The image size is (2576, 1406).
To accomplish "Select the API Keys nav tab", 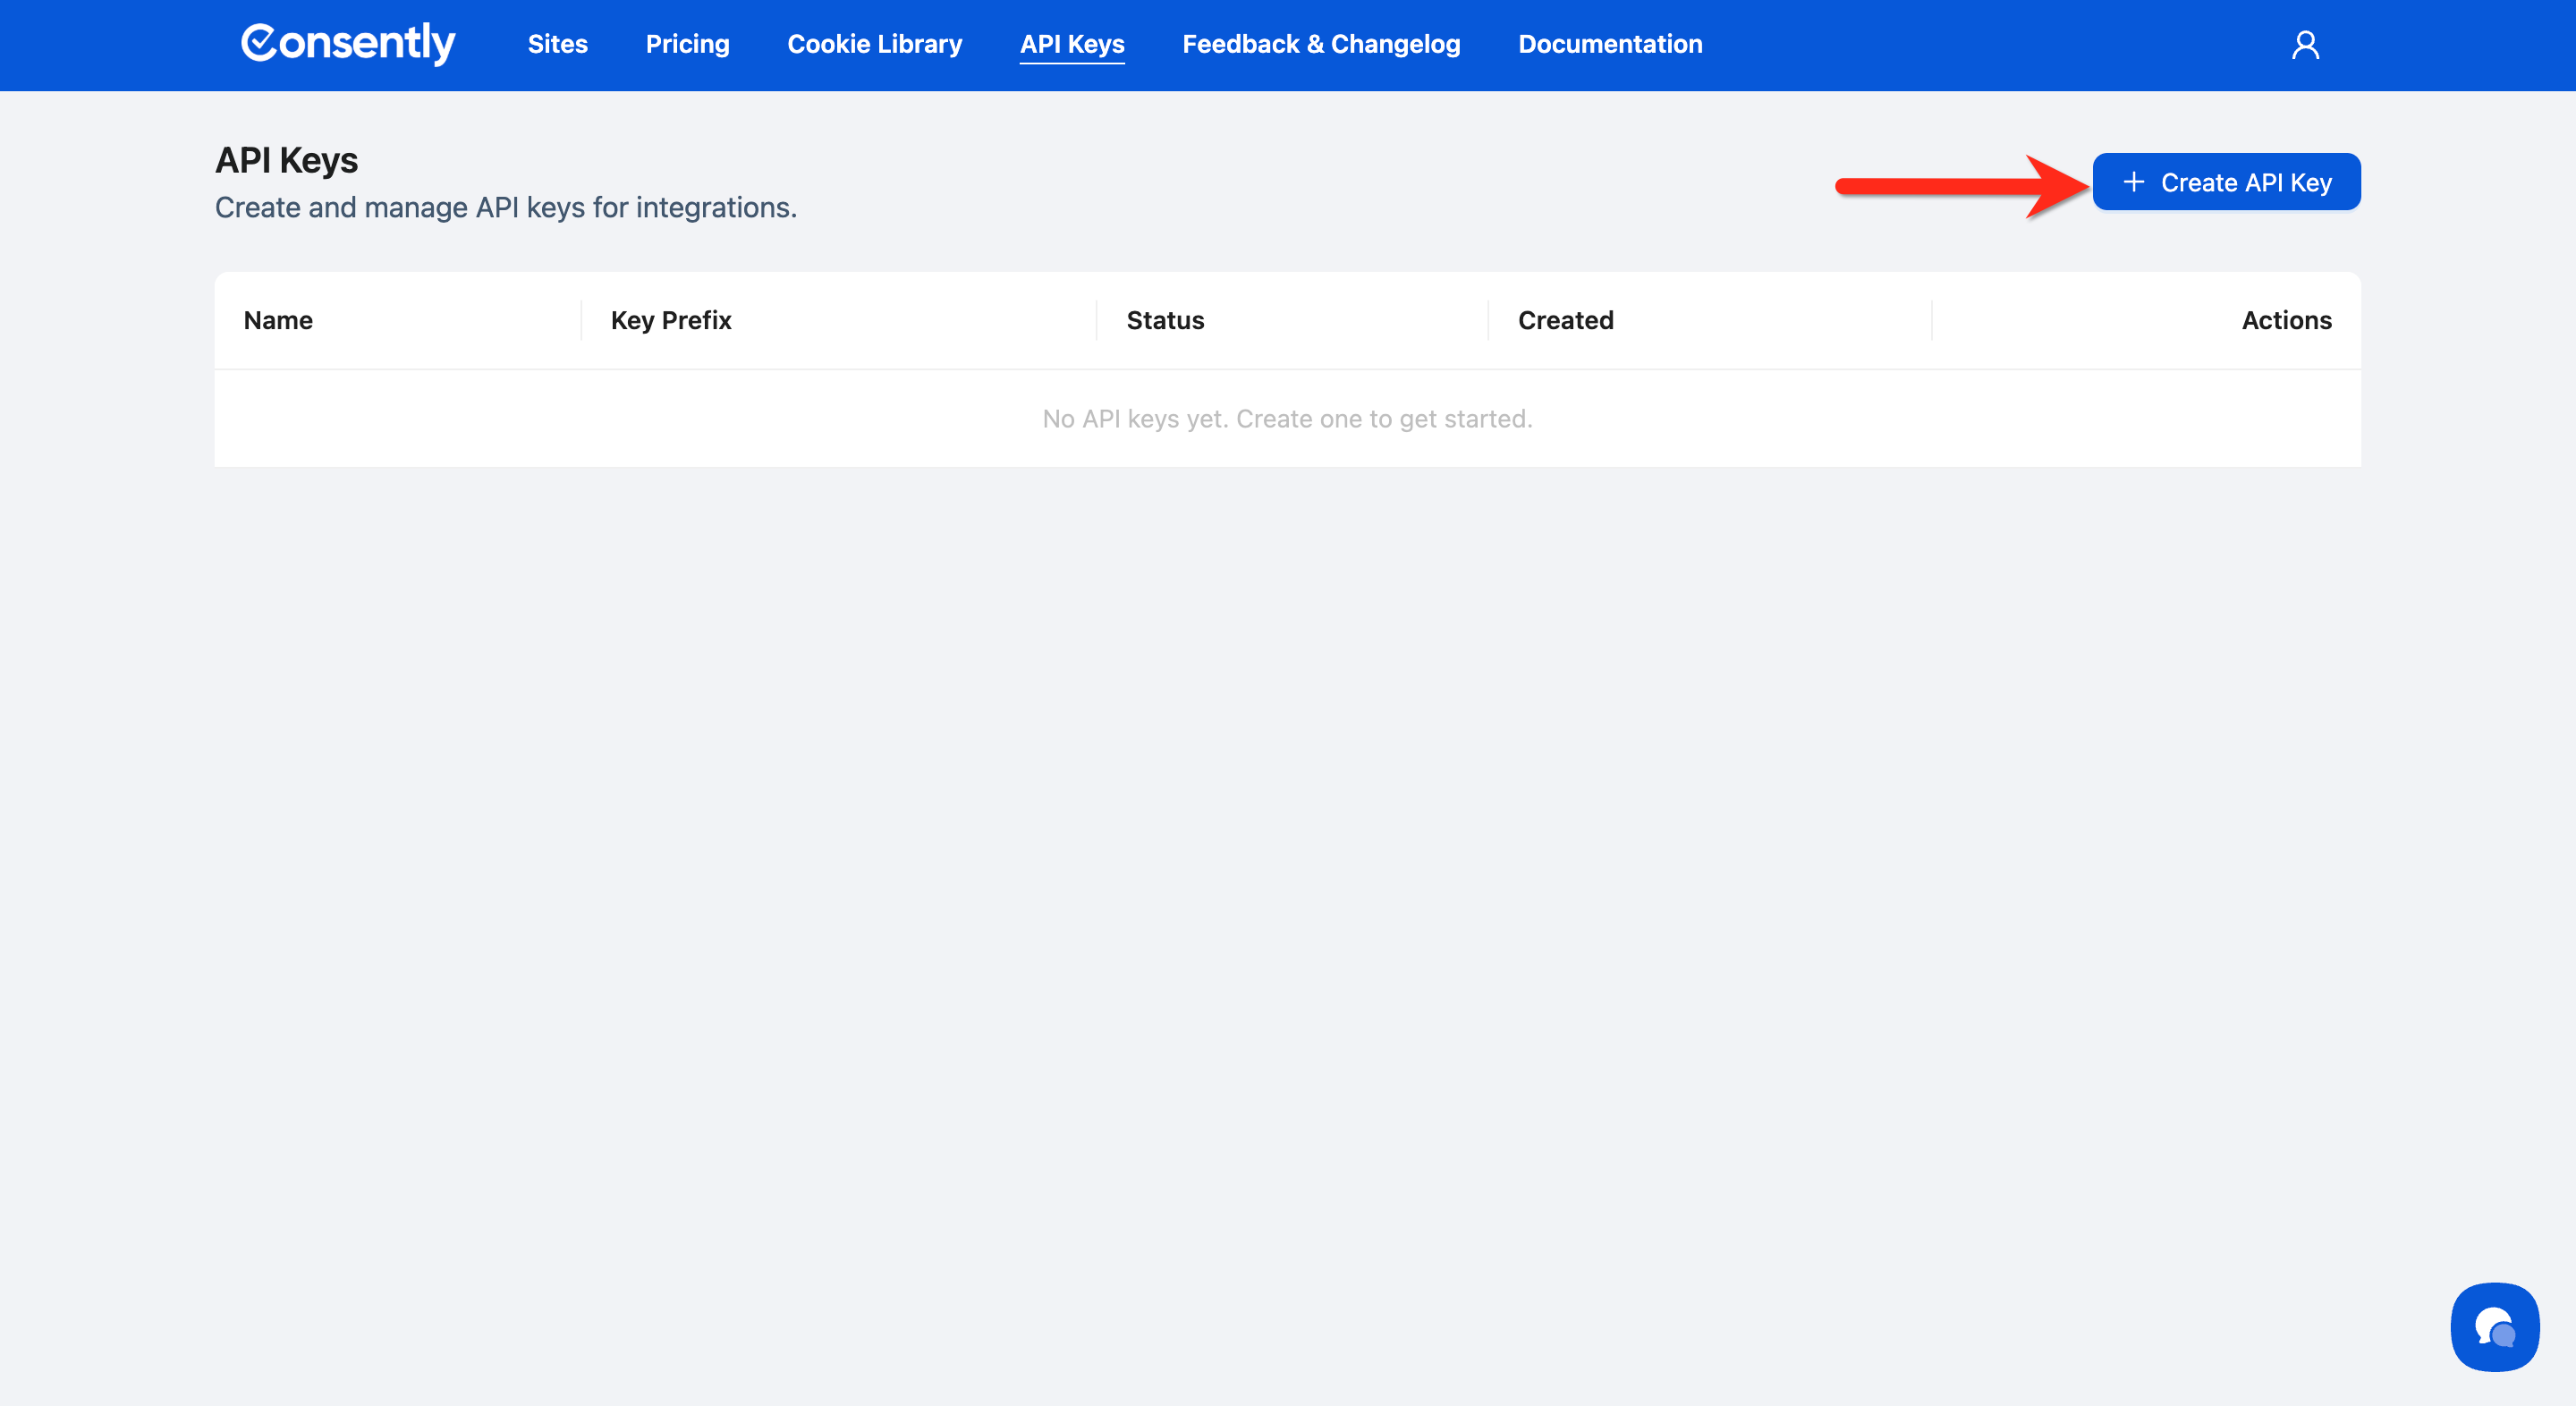I will point(1071,44).
